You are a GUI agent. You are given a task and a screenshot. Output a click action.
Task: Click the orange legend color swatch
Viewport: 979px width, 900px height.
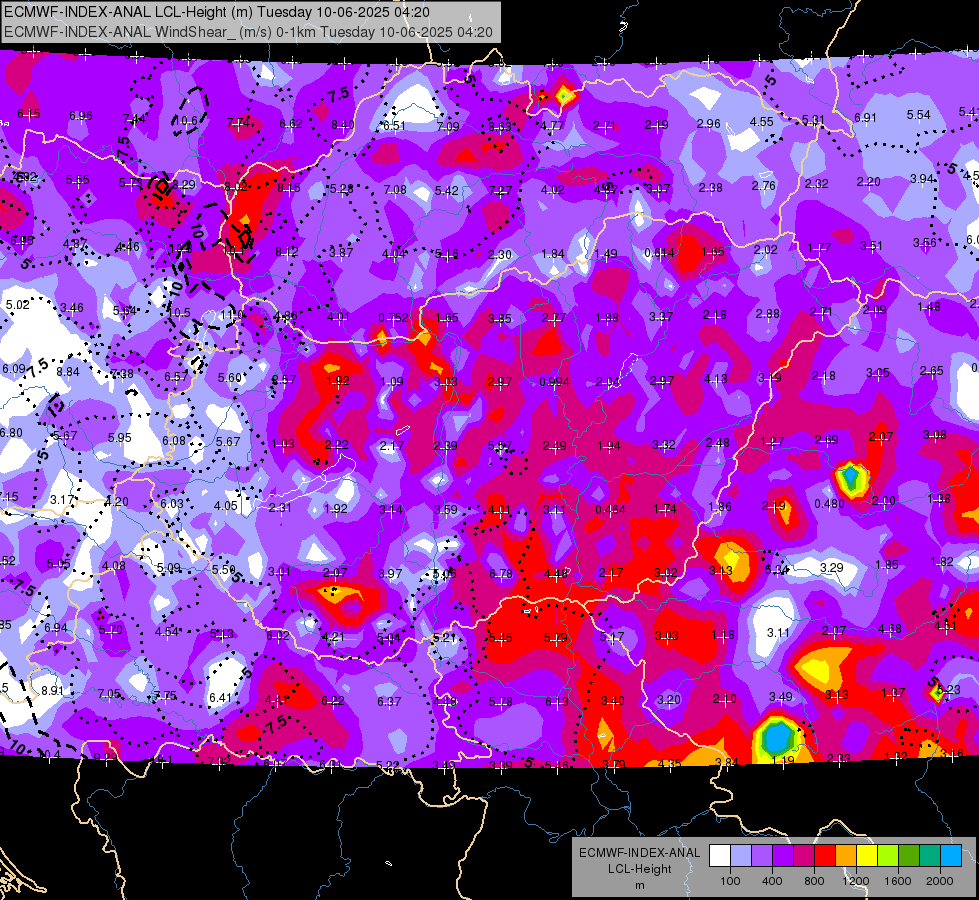click(845, 856)
